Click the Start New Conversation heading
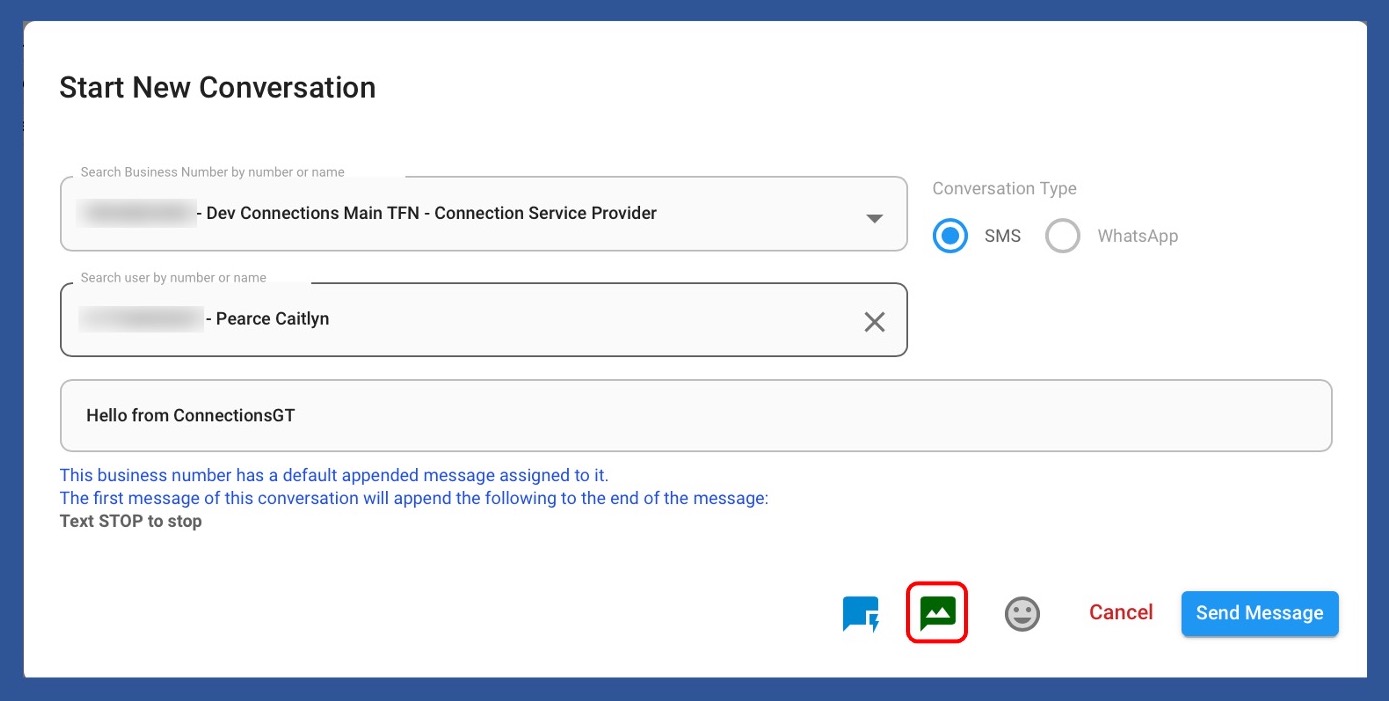Image resolution: width=1389 pixels, height=701 pixels. click(x=217, y=88)
